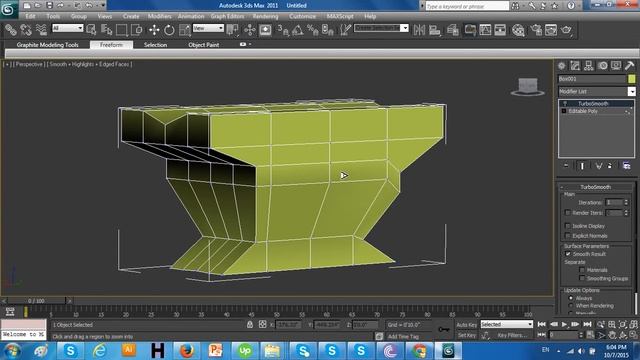This screenshot has height=360, width=640.
Task: Click the Align tool icon
Action: [435, 30]
